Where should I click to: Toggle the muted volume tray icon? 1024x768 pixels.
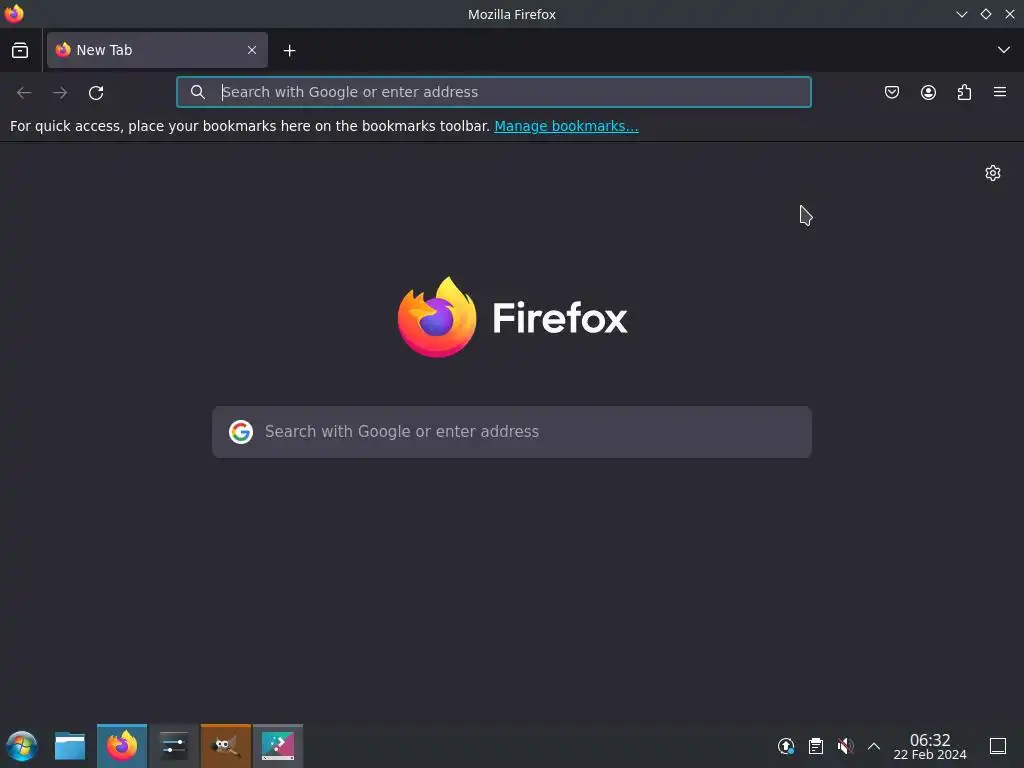click(x=845, y=746)
